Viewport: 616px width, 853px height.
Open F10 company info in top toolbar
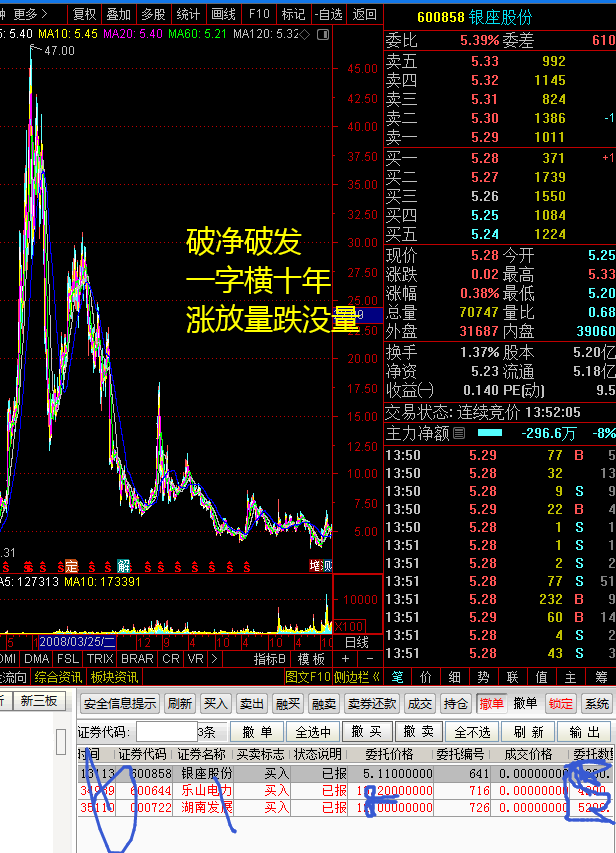click(x=259, y=14)
